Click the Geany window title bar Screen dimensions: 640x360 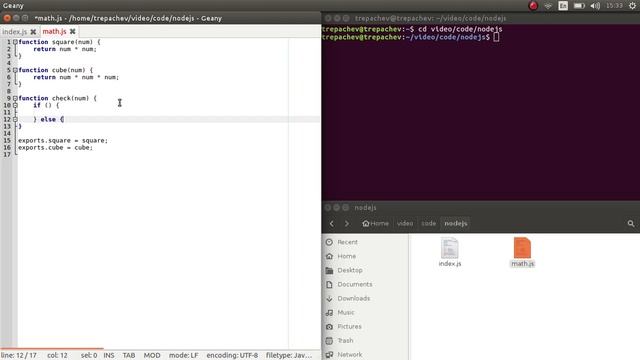[161, 18]
